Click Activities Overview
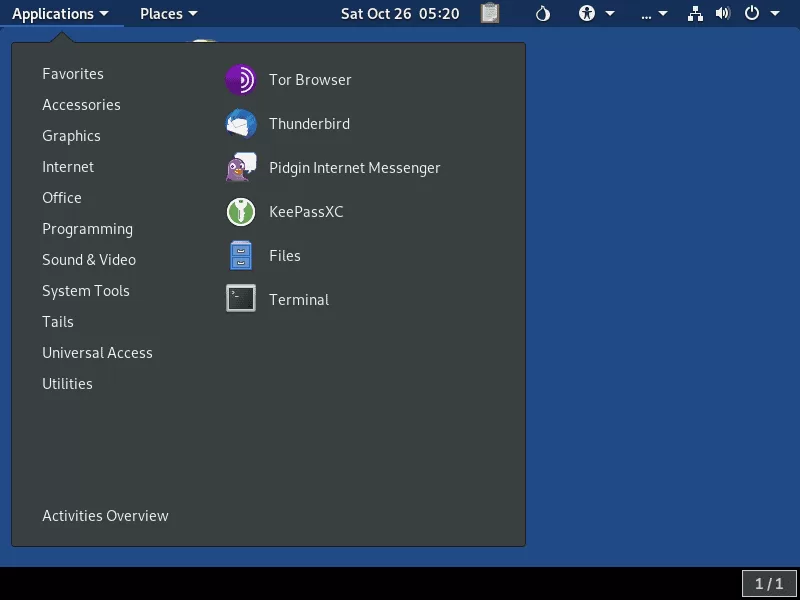Viewport: 800px width, 600px height. (x=105, y=516)
